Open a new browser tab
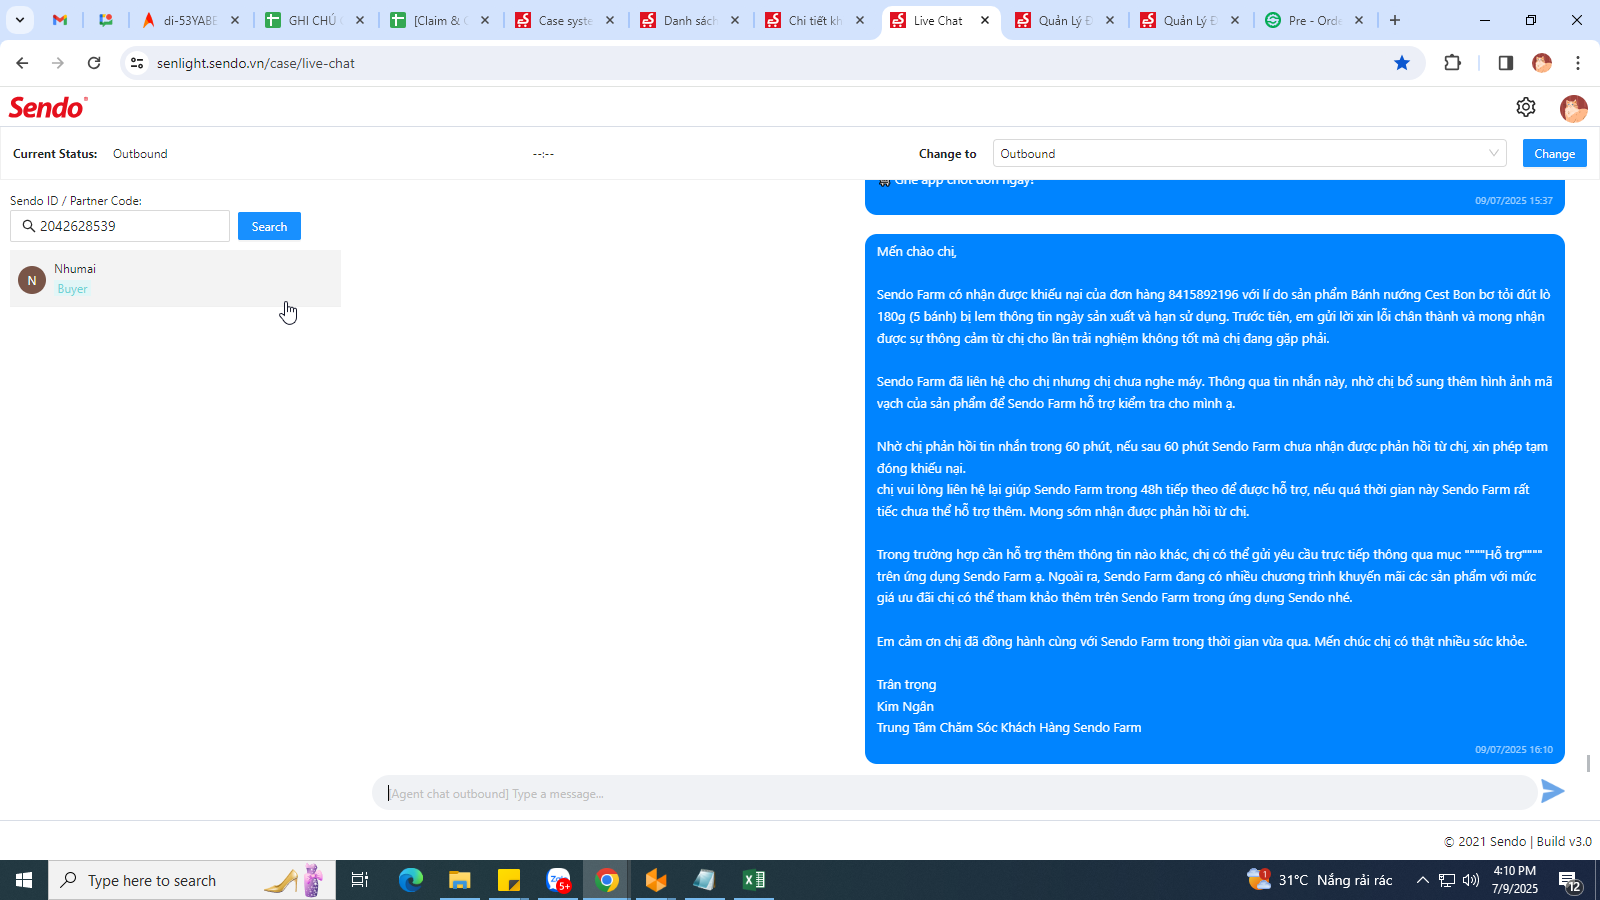This screenshot has width=1600, height=900. (1395, 20)
